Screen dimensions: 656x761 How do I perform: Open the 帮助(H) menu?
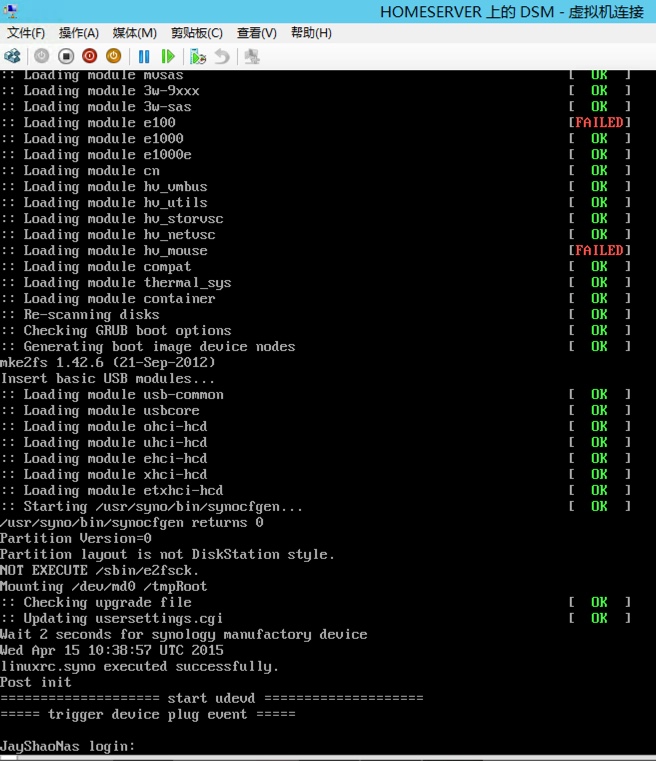(311, 33)
